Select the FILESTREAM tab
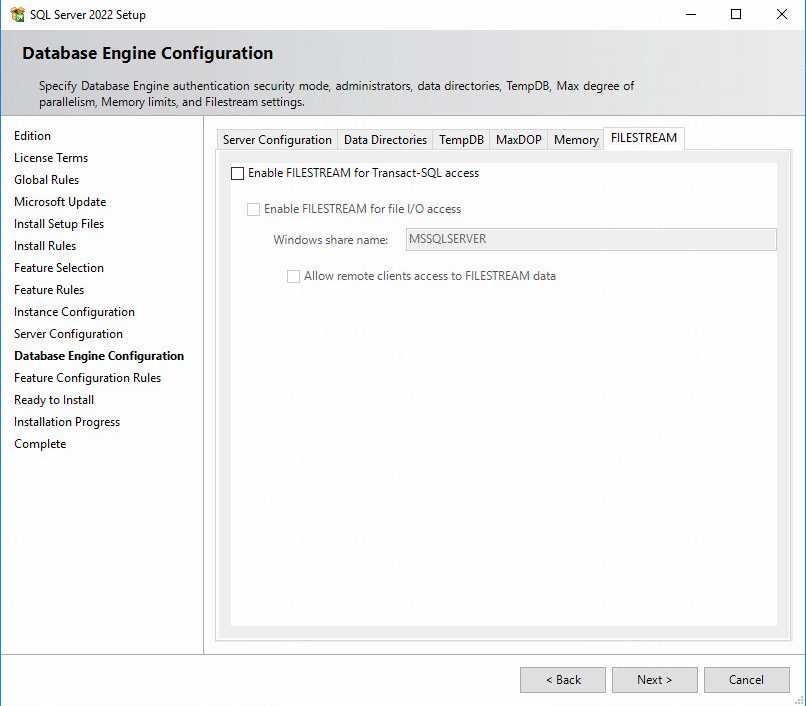The image size is (806, 706). click(x=644, y=138)
